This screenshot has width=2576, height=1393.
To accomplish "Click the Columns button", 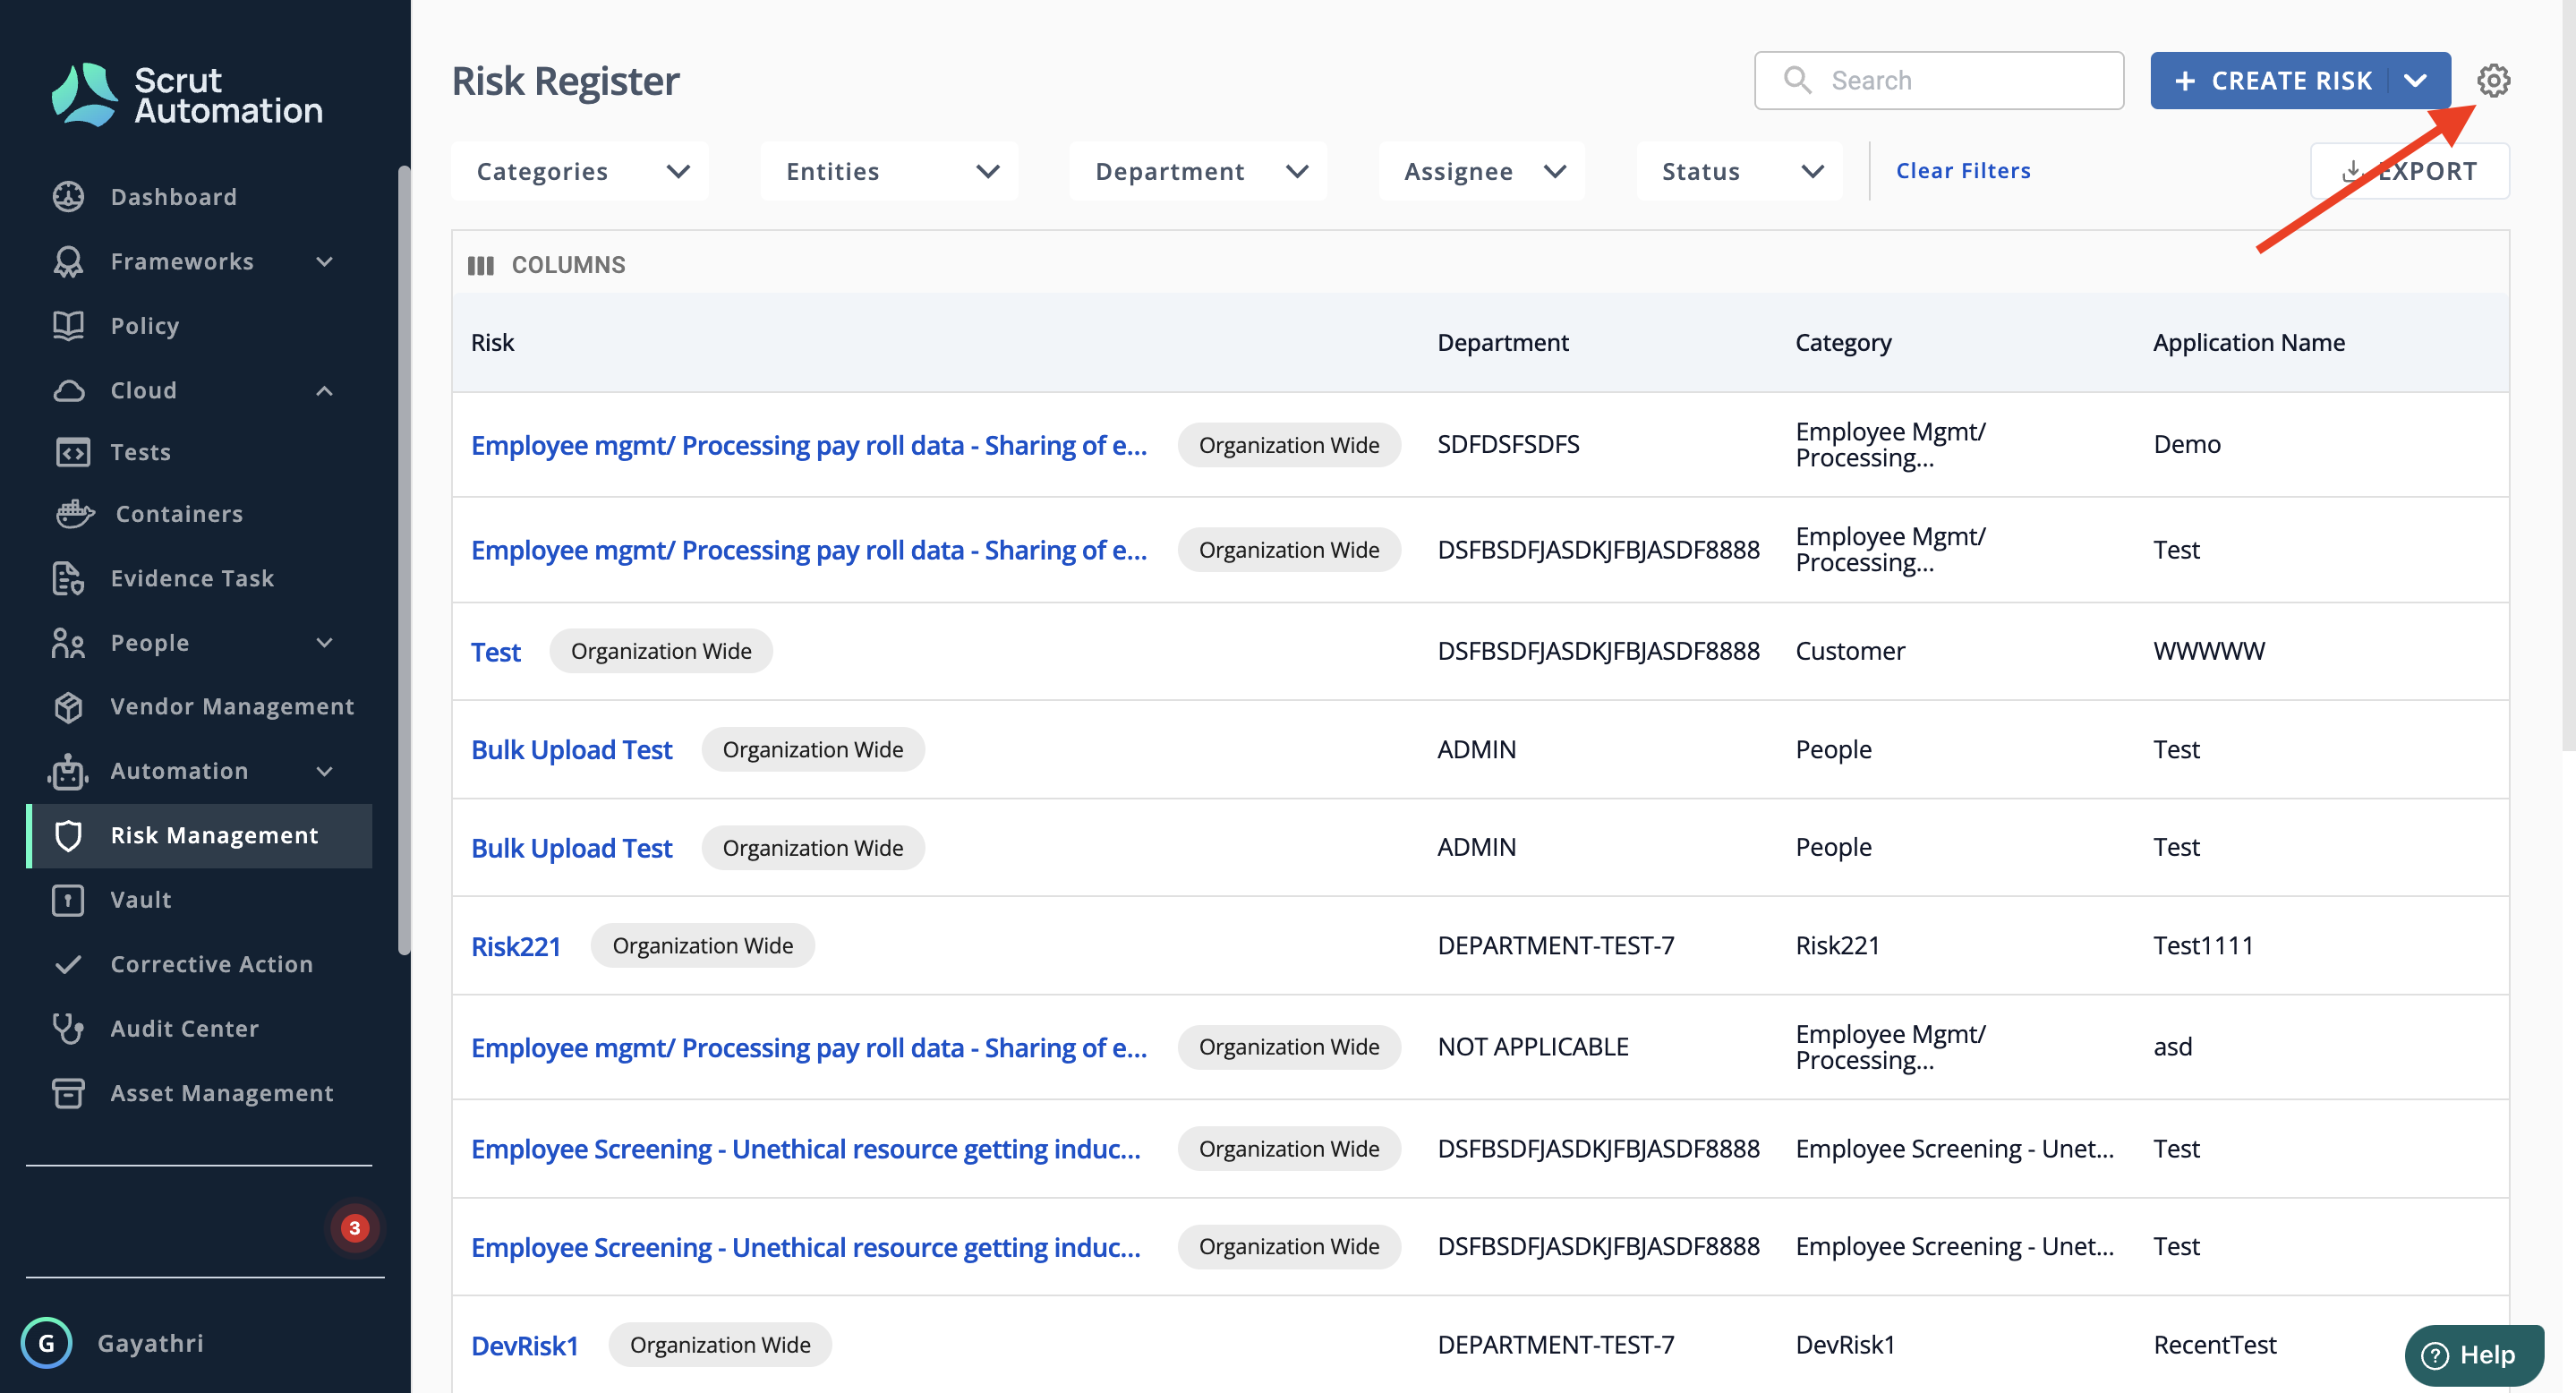I will coord(547,265).
